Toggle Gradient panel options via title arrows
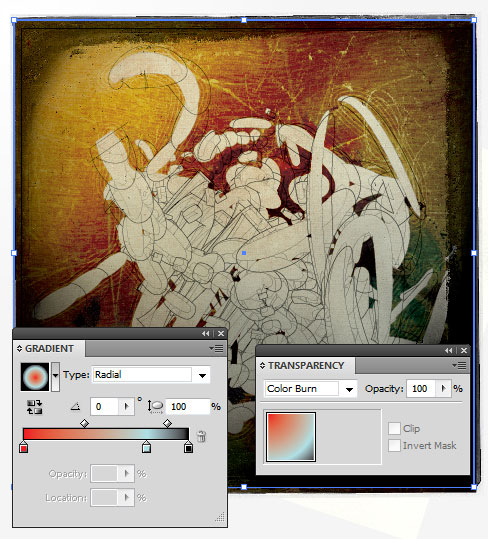The width and height of the screenshot is (488, 539). [19, 349]
